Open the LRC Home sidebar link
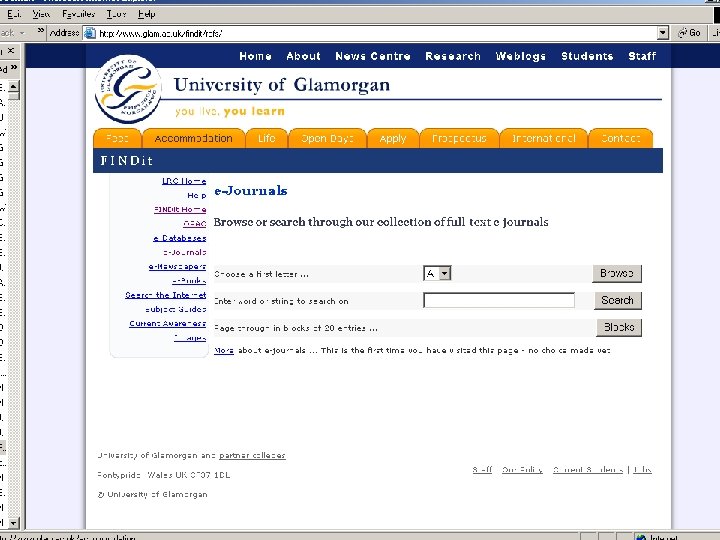 184,181
